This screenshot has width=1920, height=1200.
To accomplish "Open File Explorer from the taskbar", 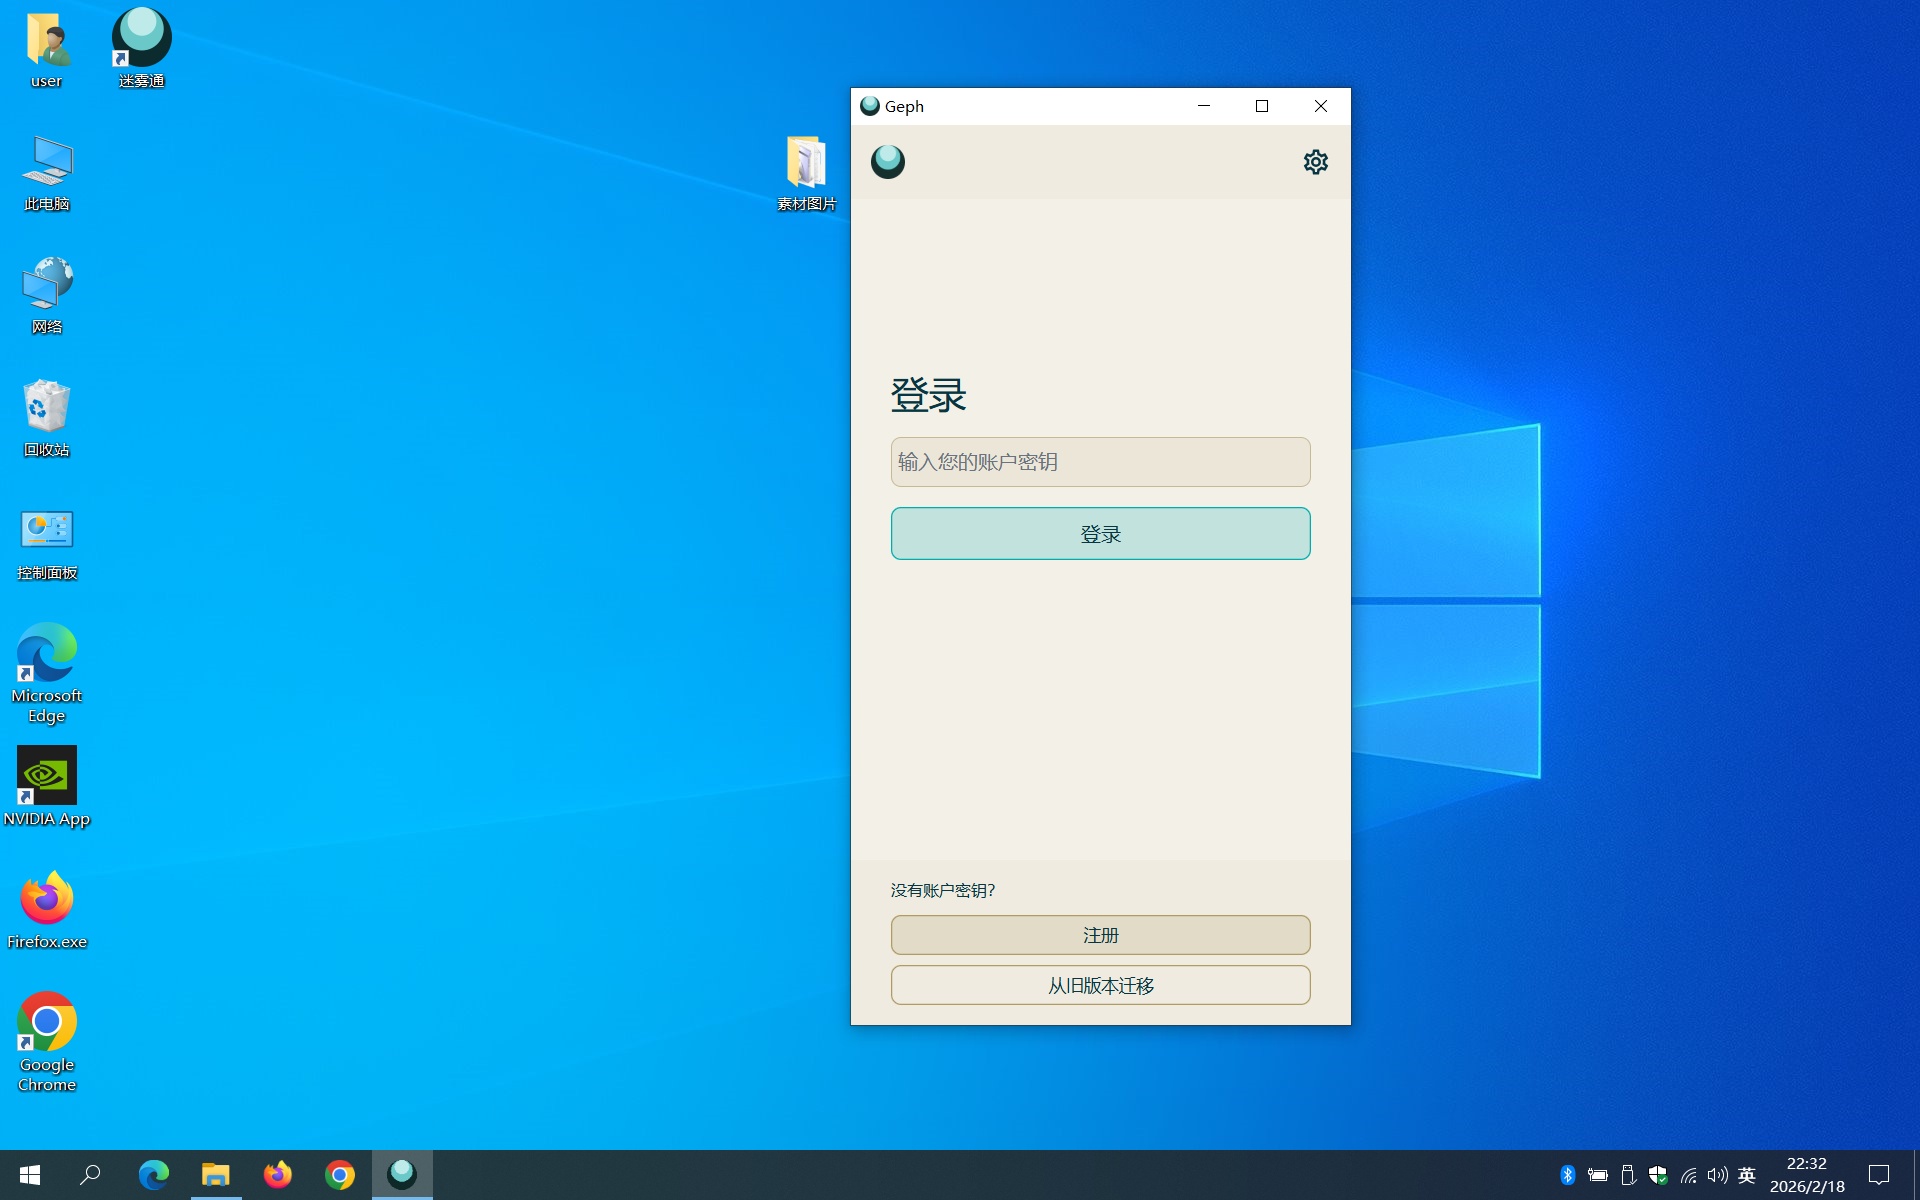I will click(216, 1174).
